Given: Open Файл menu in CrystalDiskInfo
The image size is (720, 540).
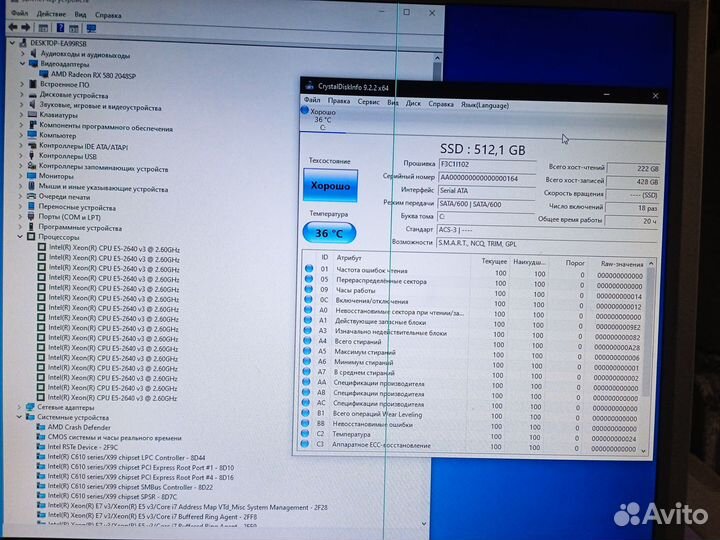Looking at the screenshot, I should (x=312, y=100).
